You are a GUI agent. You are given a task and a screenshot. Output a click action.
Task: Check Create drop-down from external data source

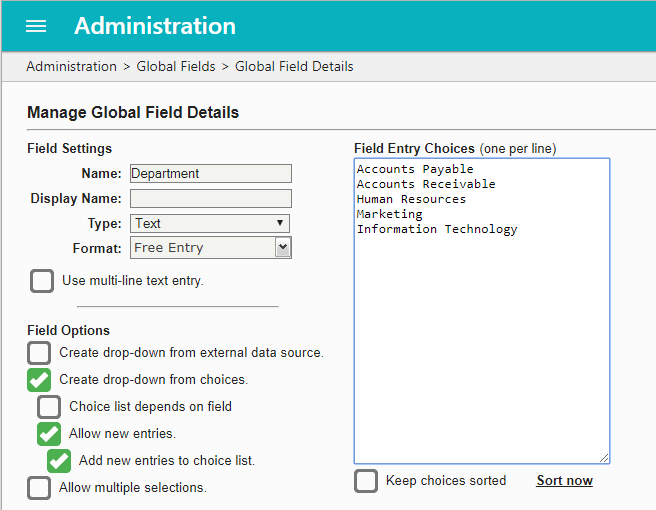point(39,353)
